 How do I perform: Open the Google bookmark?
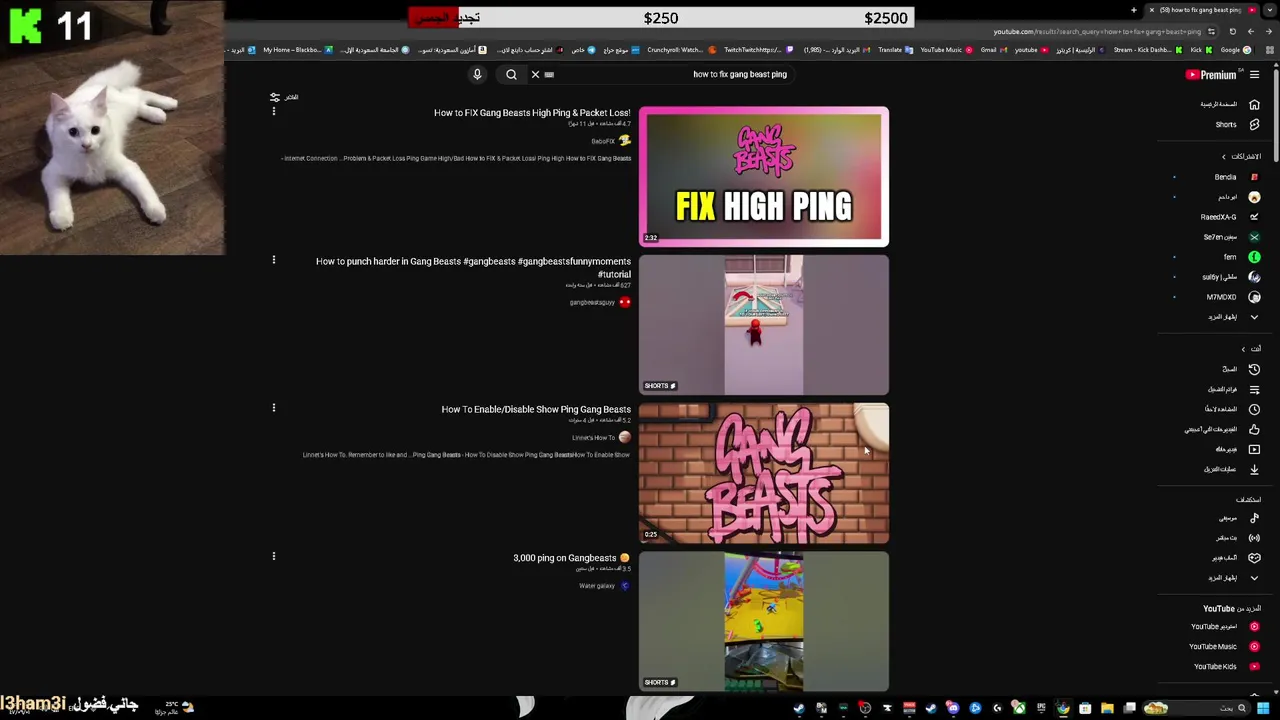pos(1235,50)
